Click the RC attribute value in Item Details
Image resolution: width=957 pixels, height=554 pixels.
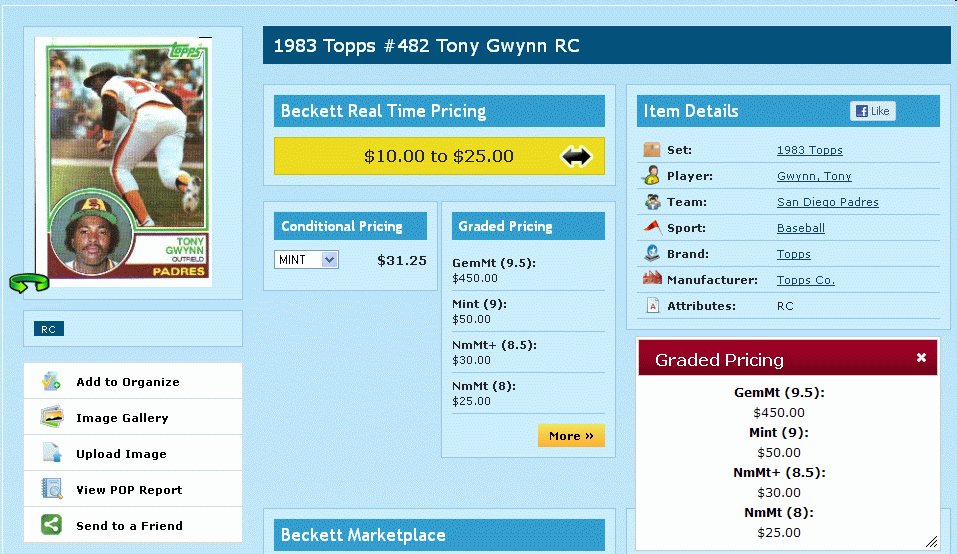[x=785, y=306]
